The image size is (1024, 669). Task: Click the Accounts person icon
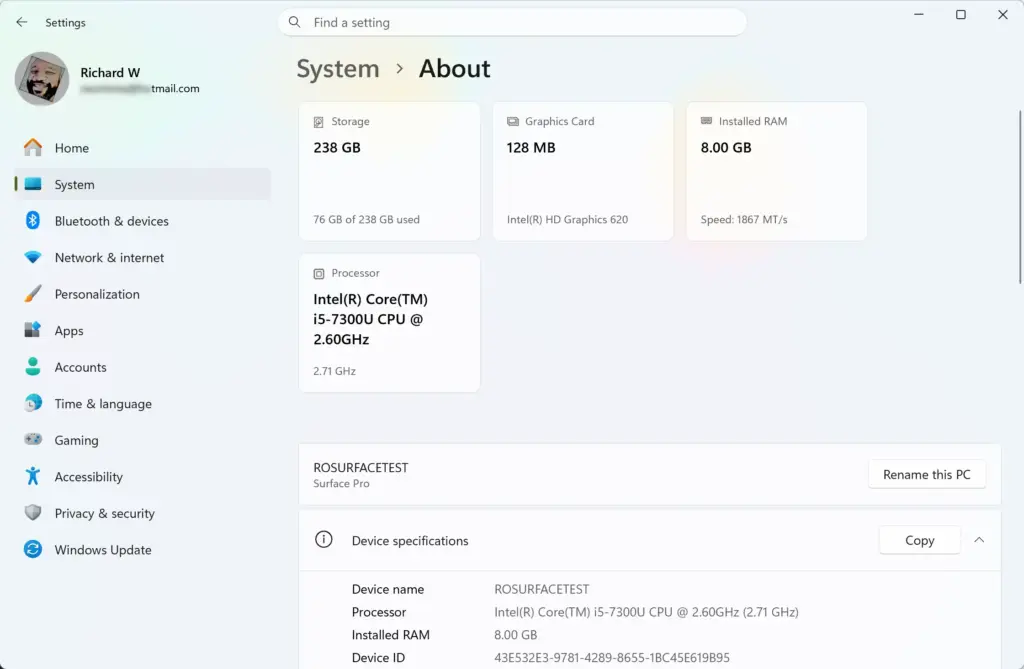point(33,367)
